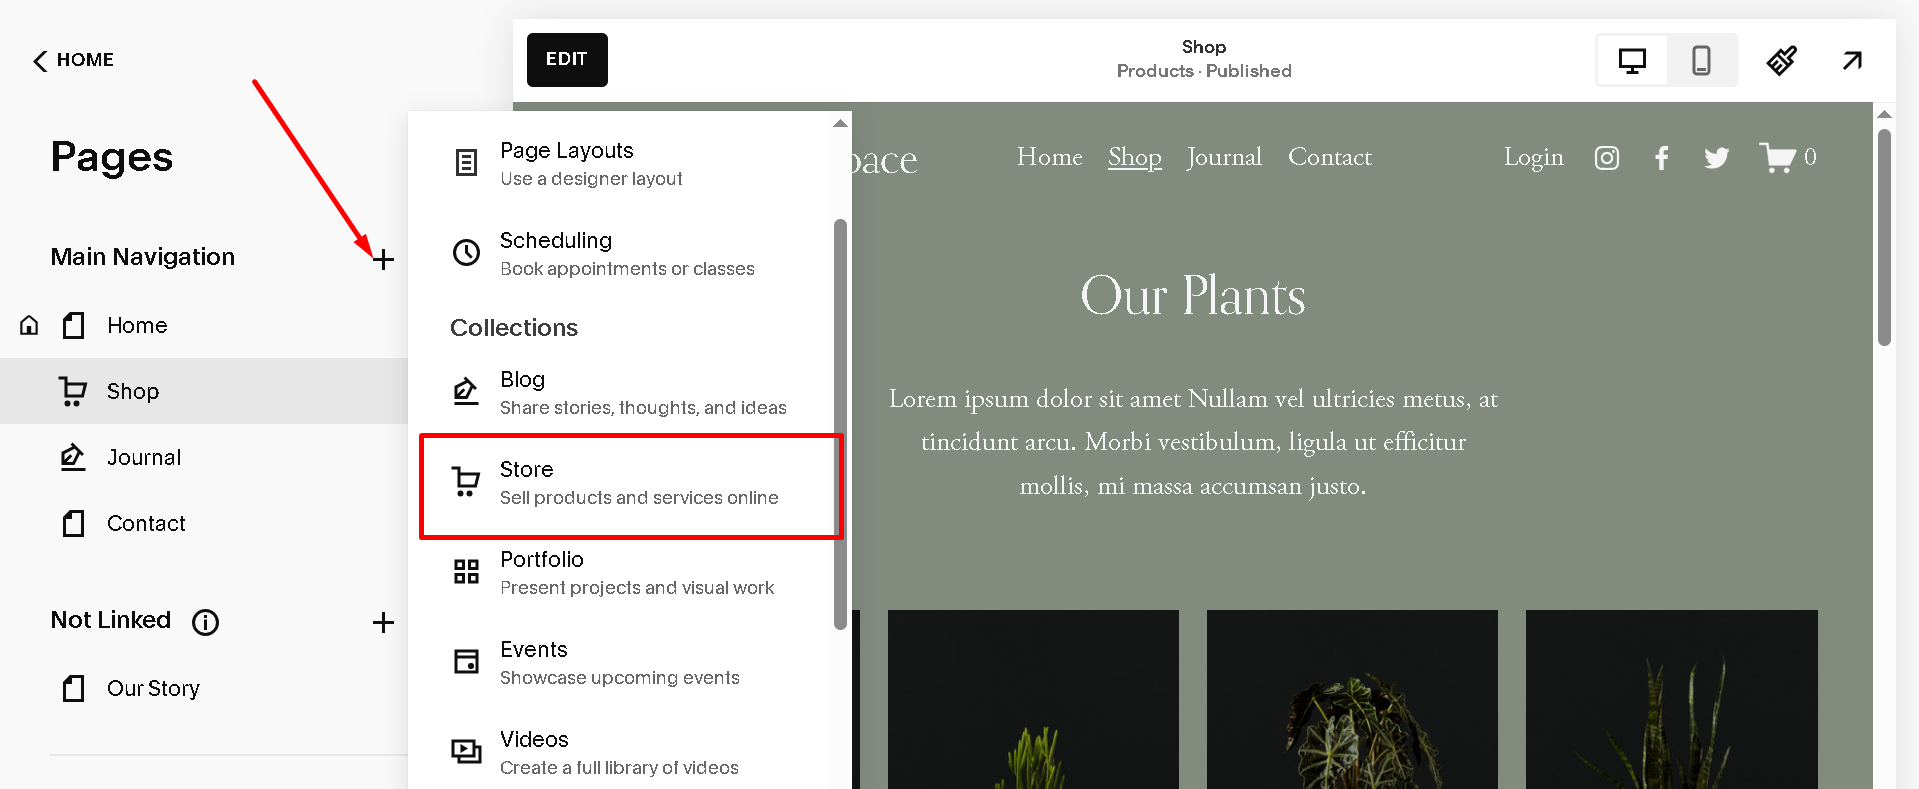Click the EDIT button
This screenshot has width=1919, height=789.
pos(567,60)
